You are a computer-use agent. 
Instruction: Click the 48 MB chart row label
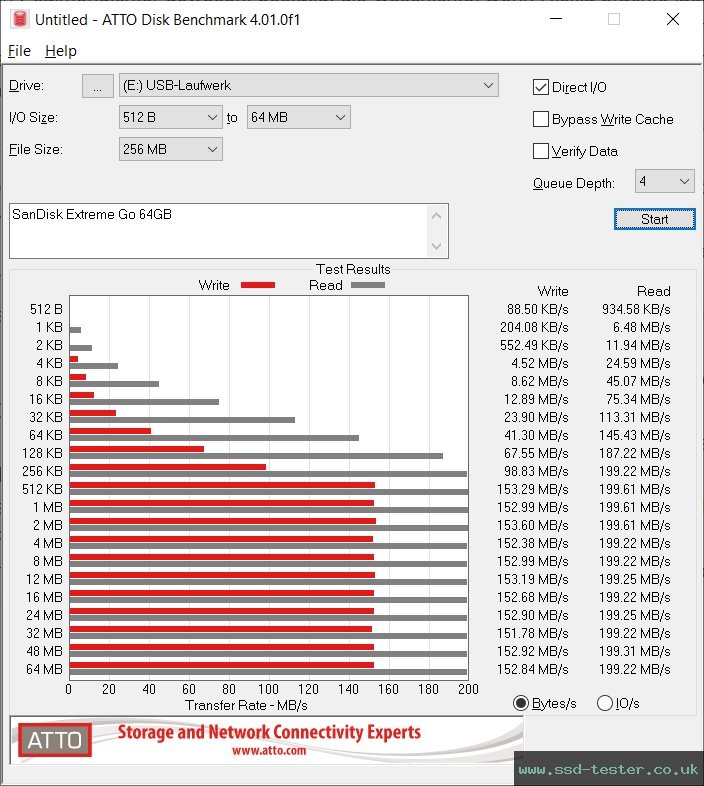coord(44,652)
